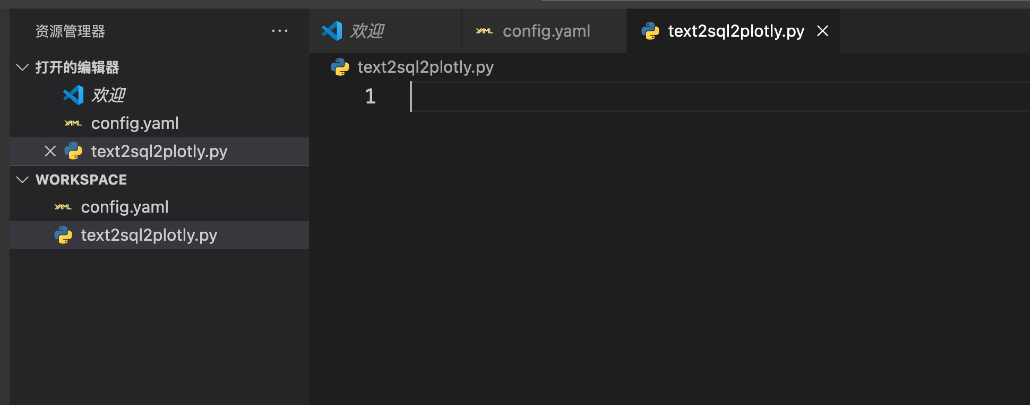Image resolution: width=1030 pixels, height=405 pixels.
Task: Close the text2sql2plotly.py editor tab
Action: 822,31
